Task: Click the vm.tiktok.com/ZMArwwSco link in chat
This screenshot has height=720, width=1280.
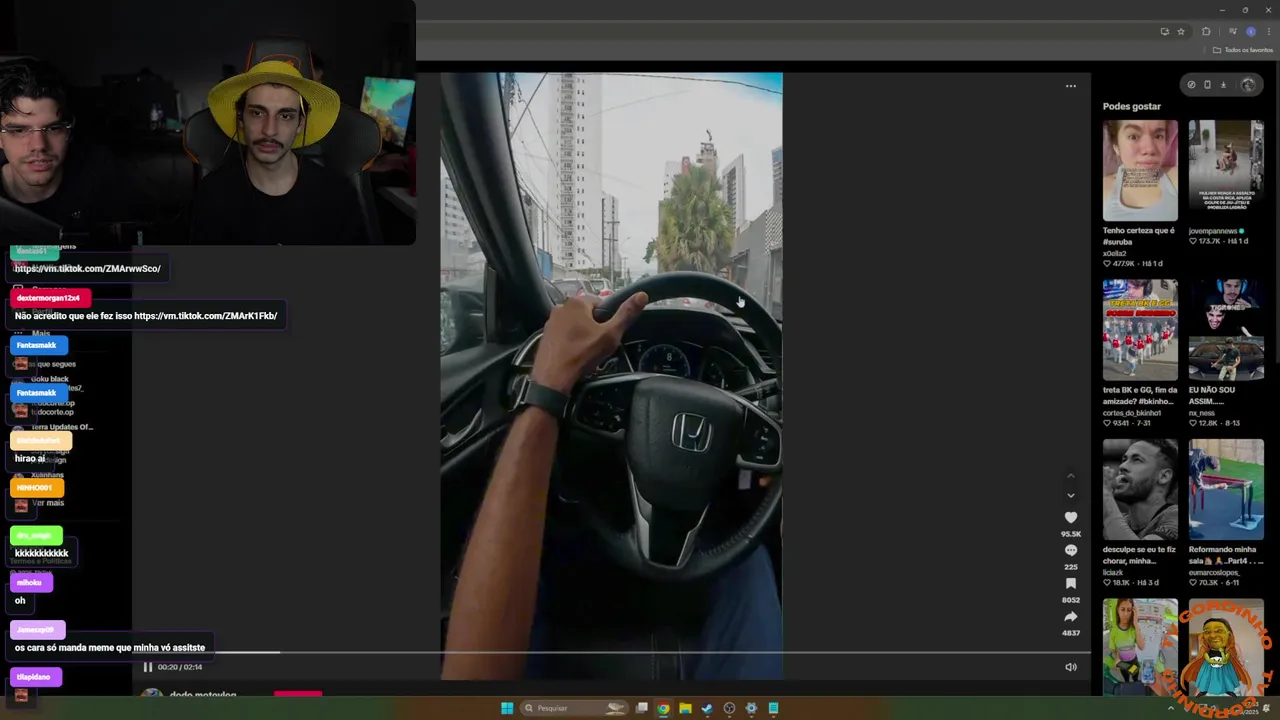Action: tap(87, 268)
